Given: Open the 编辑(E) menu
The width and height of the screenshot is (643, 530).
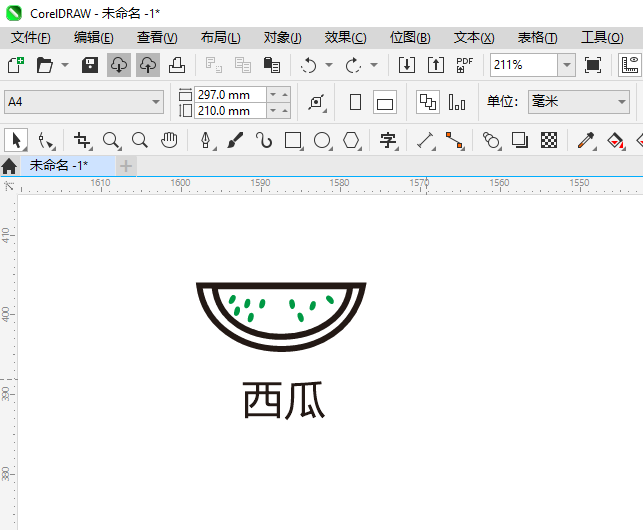Looking at the screenshot, I should (x=93, y=38).
